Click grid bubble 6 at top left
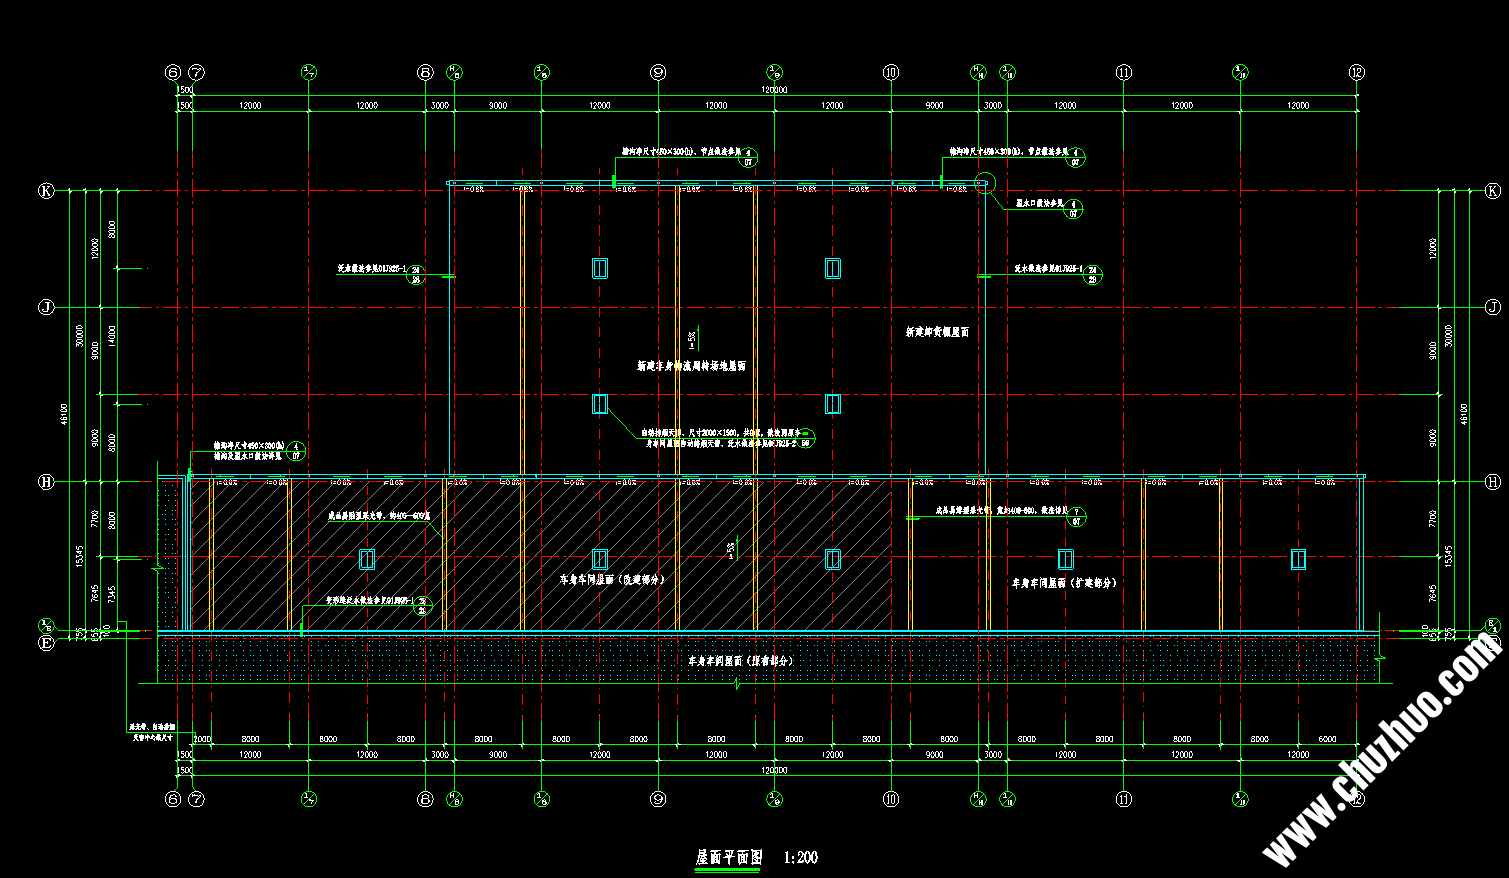Image resolution: width=1509 pixels, height=878 pixels. [x=171, y=71]
